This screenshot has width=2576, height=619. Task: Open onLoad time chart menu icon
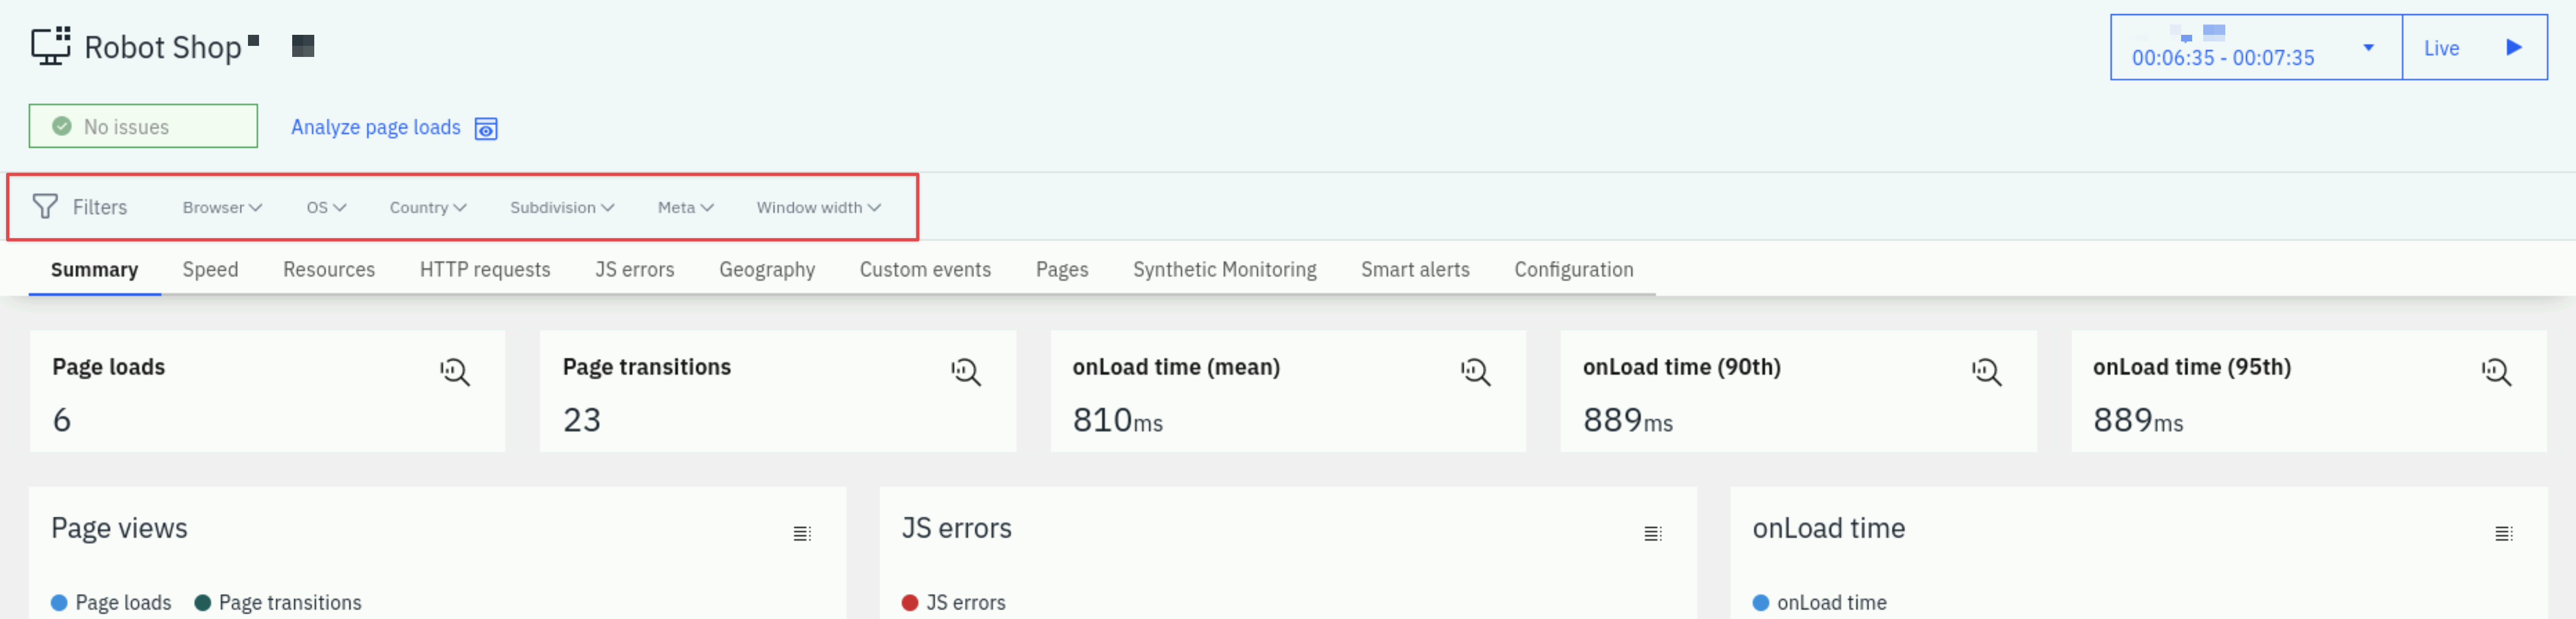point(2504,534)
